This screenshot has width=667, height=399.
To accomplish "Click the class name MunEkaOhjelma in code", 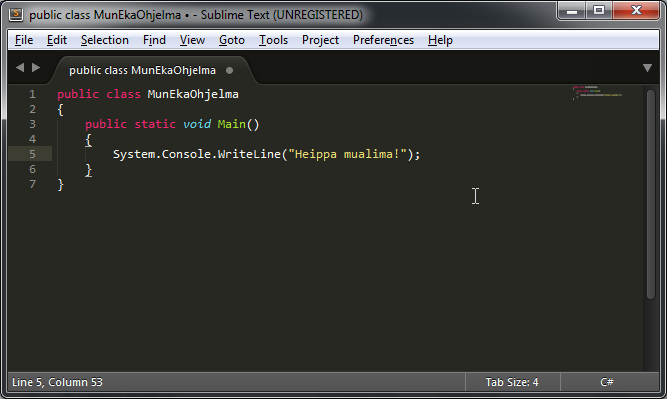I will (x=193, y=94).
